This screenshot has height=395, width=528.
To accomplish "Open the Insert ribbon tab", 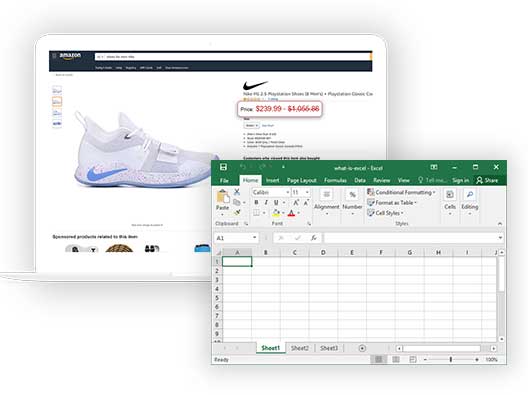I will pos(272,180).
